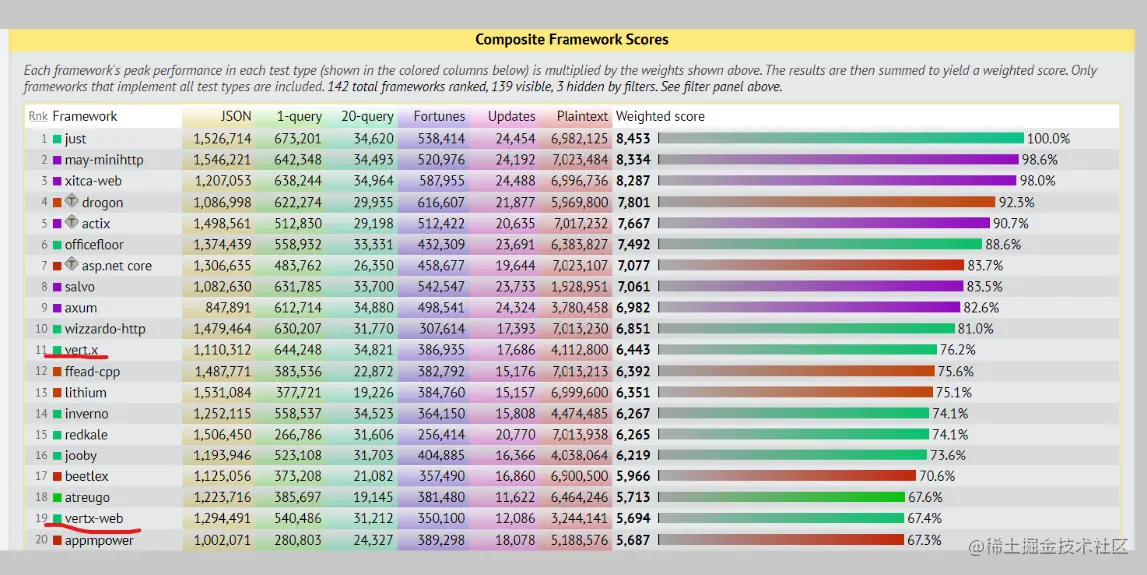Click the 100.0% score bar for just
Image resolution: width=1147 pixels, height=575 pixels.
point(840,138)
